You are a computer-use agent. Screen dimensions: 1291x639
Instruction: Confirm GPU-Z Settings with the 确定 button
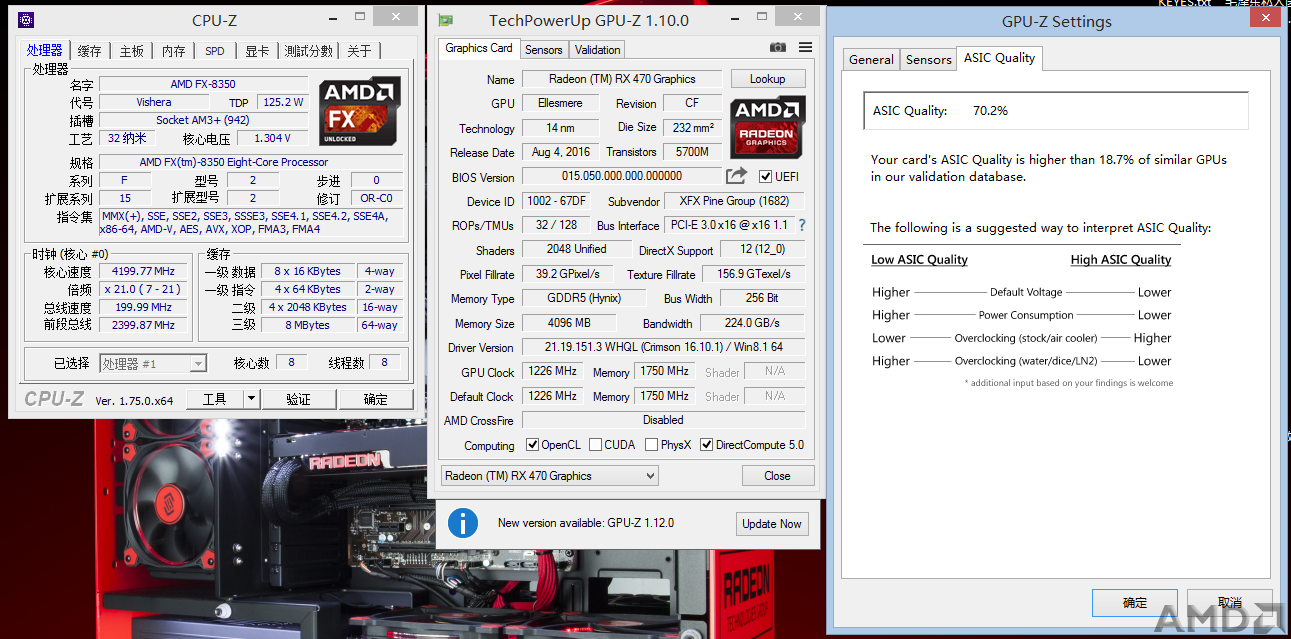(1135, 603)
